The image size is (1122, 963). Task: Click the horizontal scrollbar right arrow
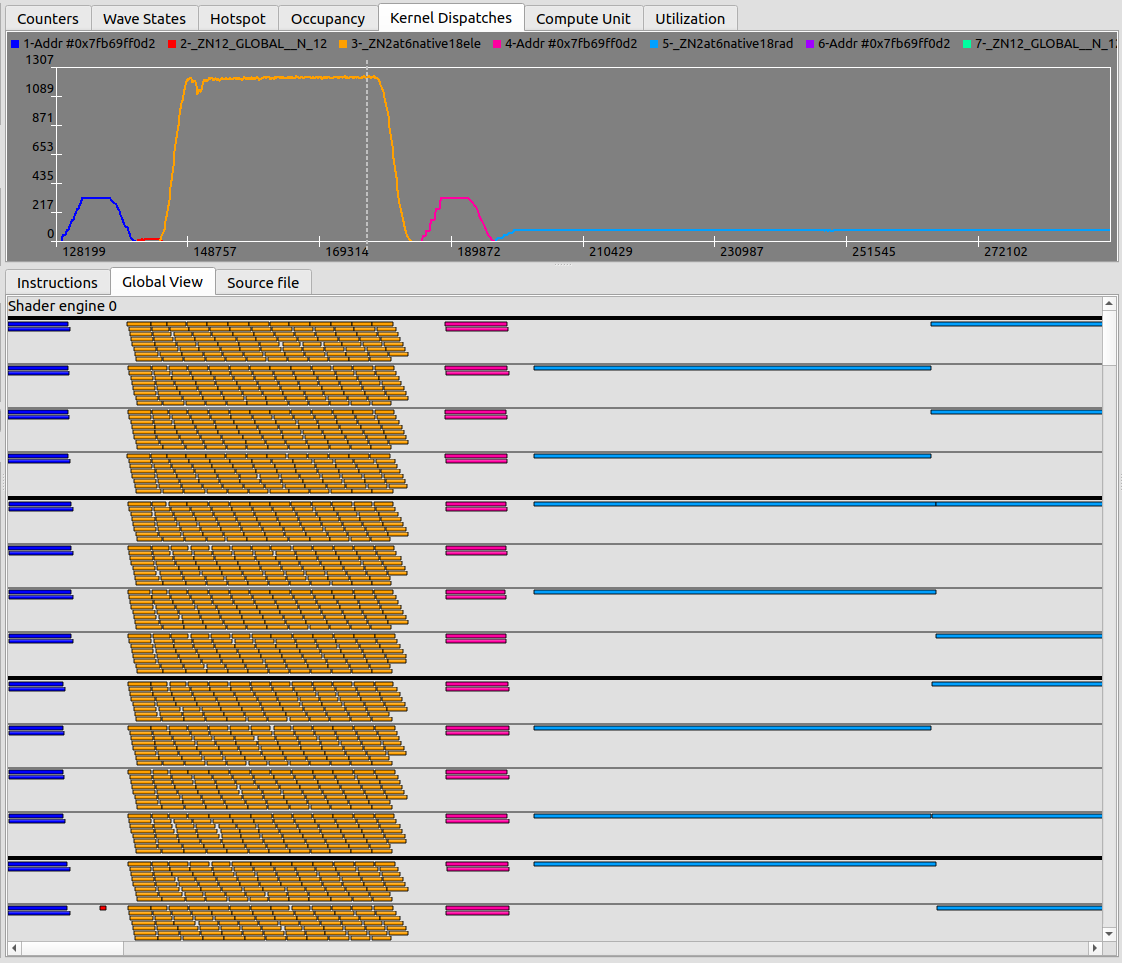(x=1094, y=947)
